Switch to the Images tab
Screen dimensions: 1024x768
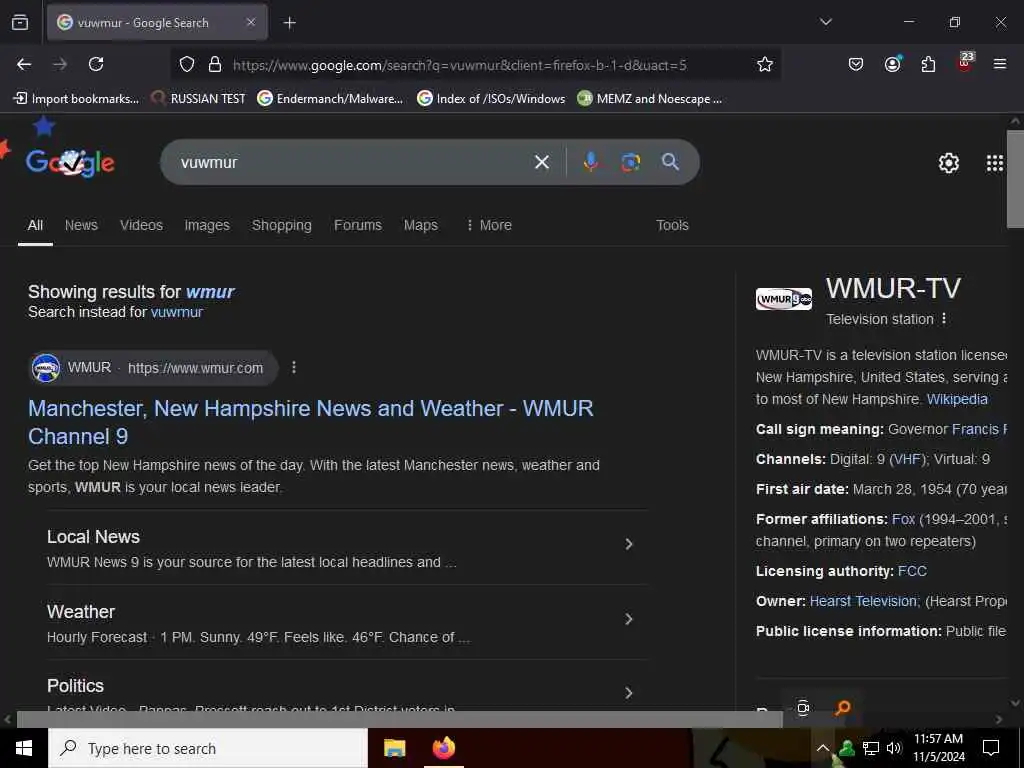(x=207, y=225)
